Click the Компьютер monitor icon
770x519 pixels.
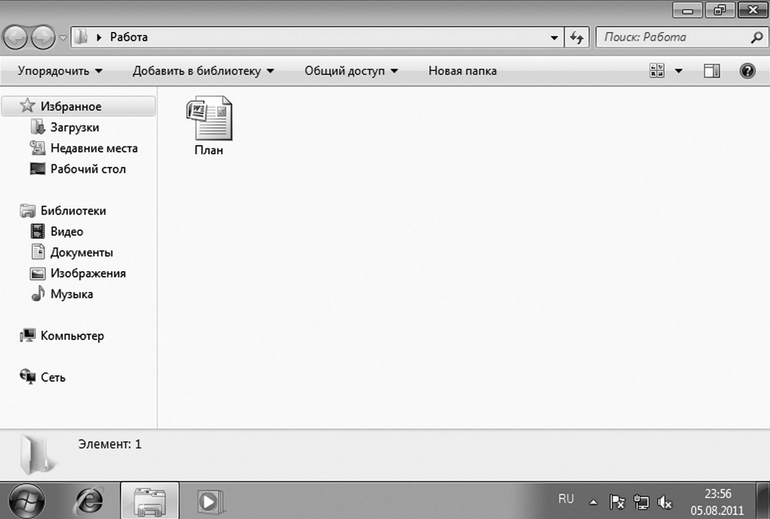(28, 335)
